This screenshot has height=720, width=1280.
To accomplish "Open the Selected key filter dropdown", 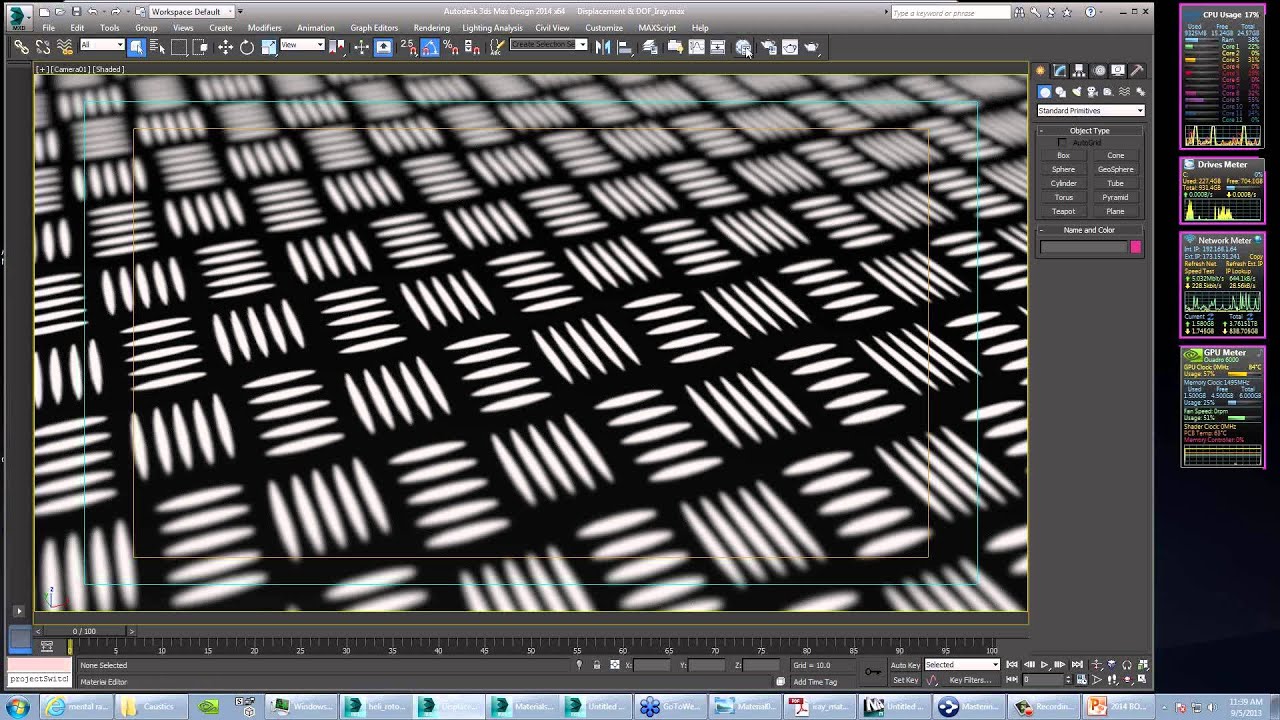I will (962, 664).
